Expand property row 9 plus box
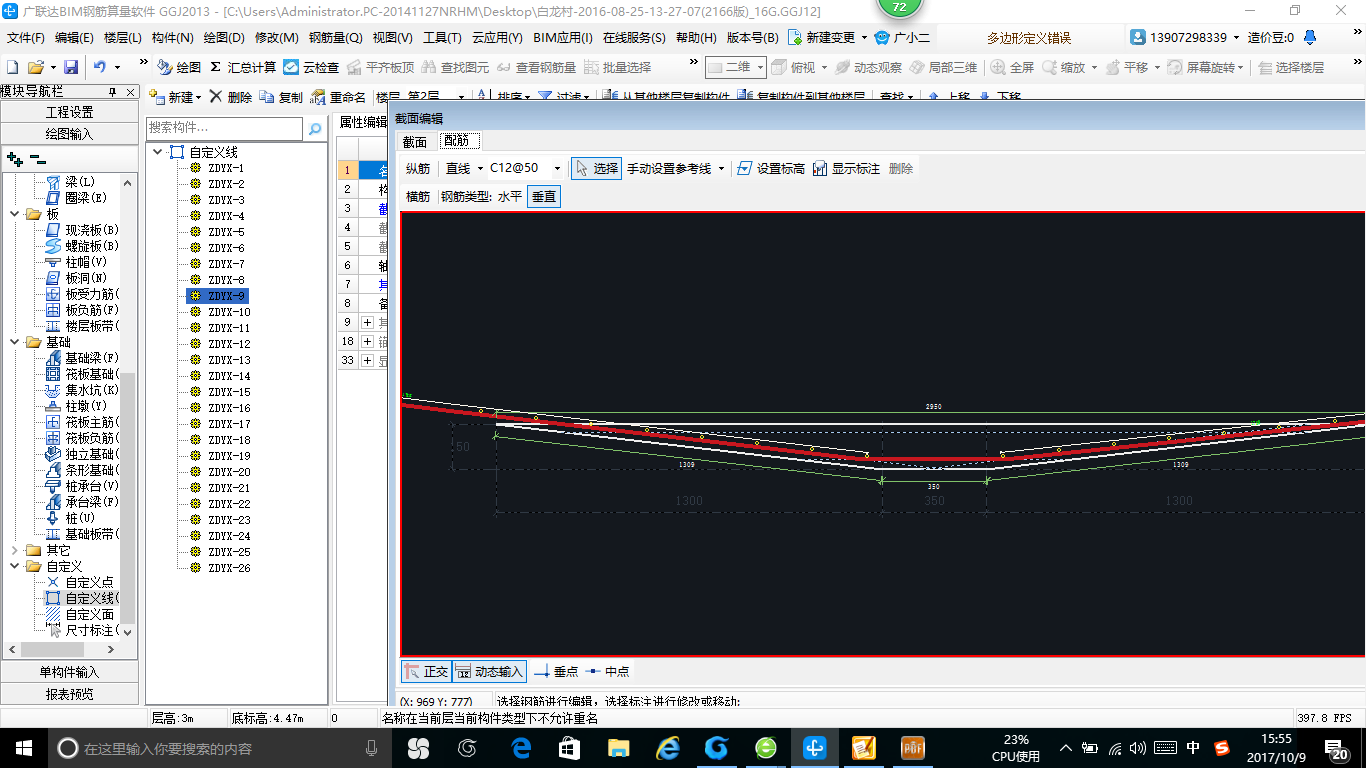This screenshot has width=1366, height=768. [x=367, y=322]
